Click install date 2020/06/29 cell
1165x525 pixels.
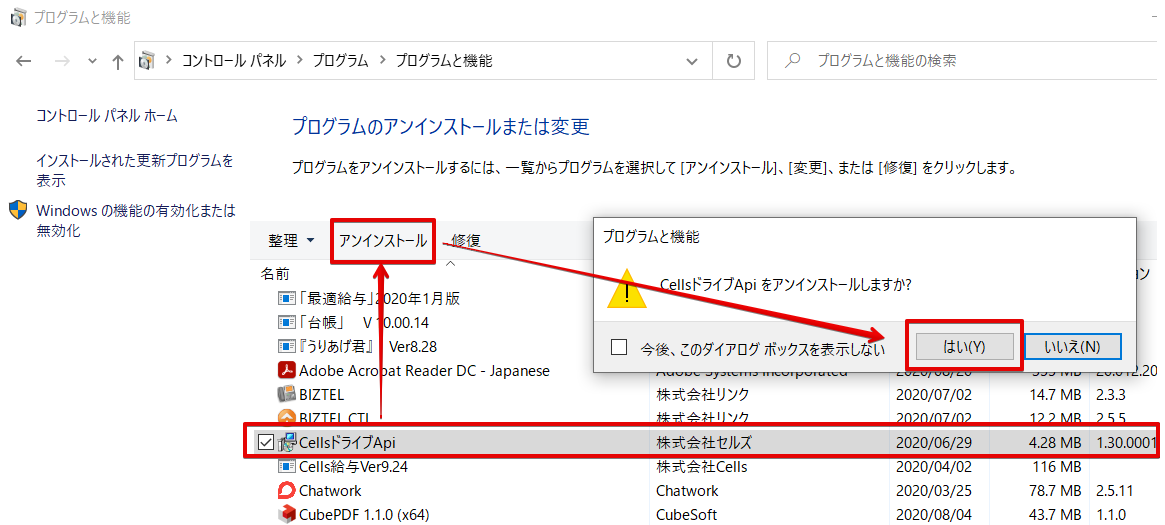tap(932, 443)
